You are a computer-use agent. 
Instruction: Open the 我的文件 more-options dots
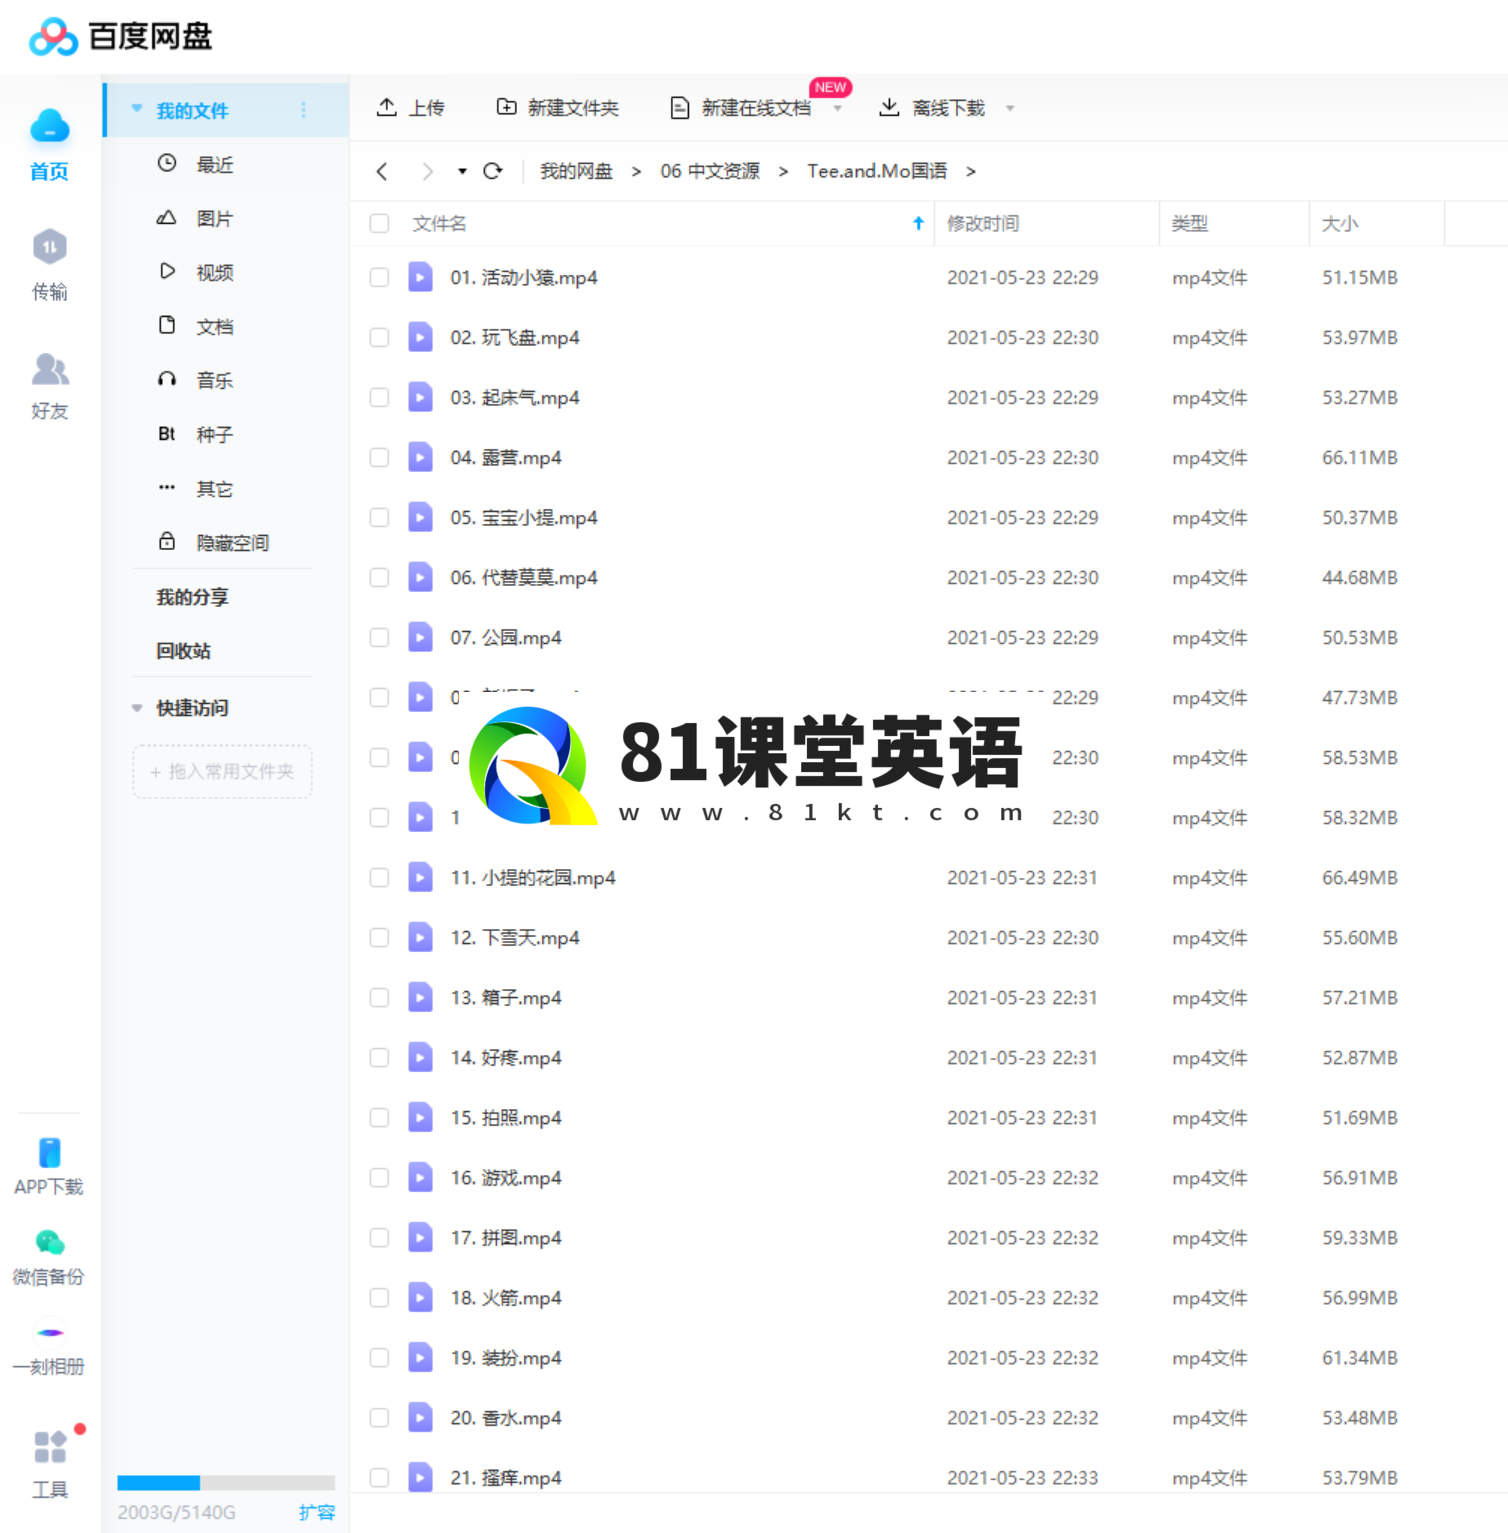pyautogui.click(x=304, y=110)
